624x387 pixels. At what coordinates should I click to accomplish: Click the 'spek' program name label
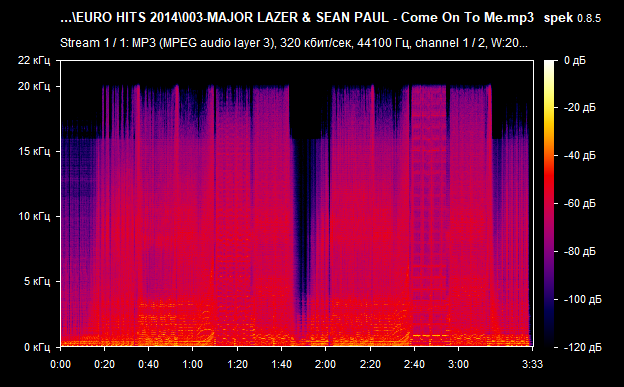[x=558, y=18]
